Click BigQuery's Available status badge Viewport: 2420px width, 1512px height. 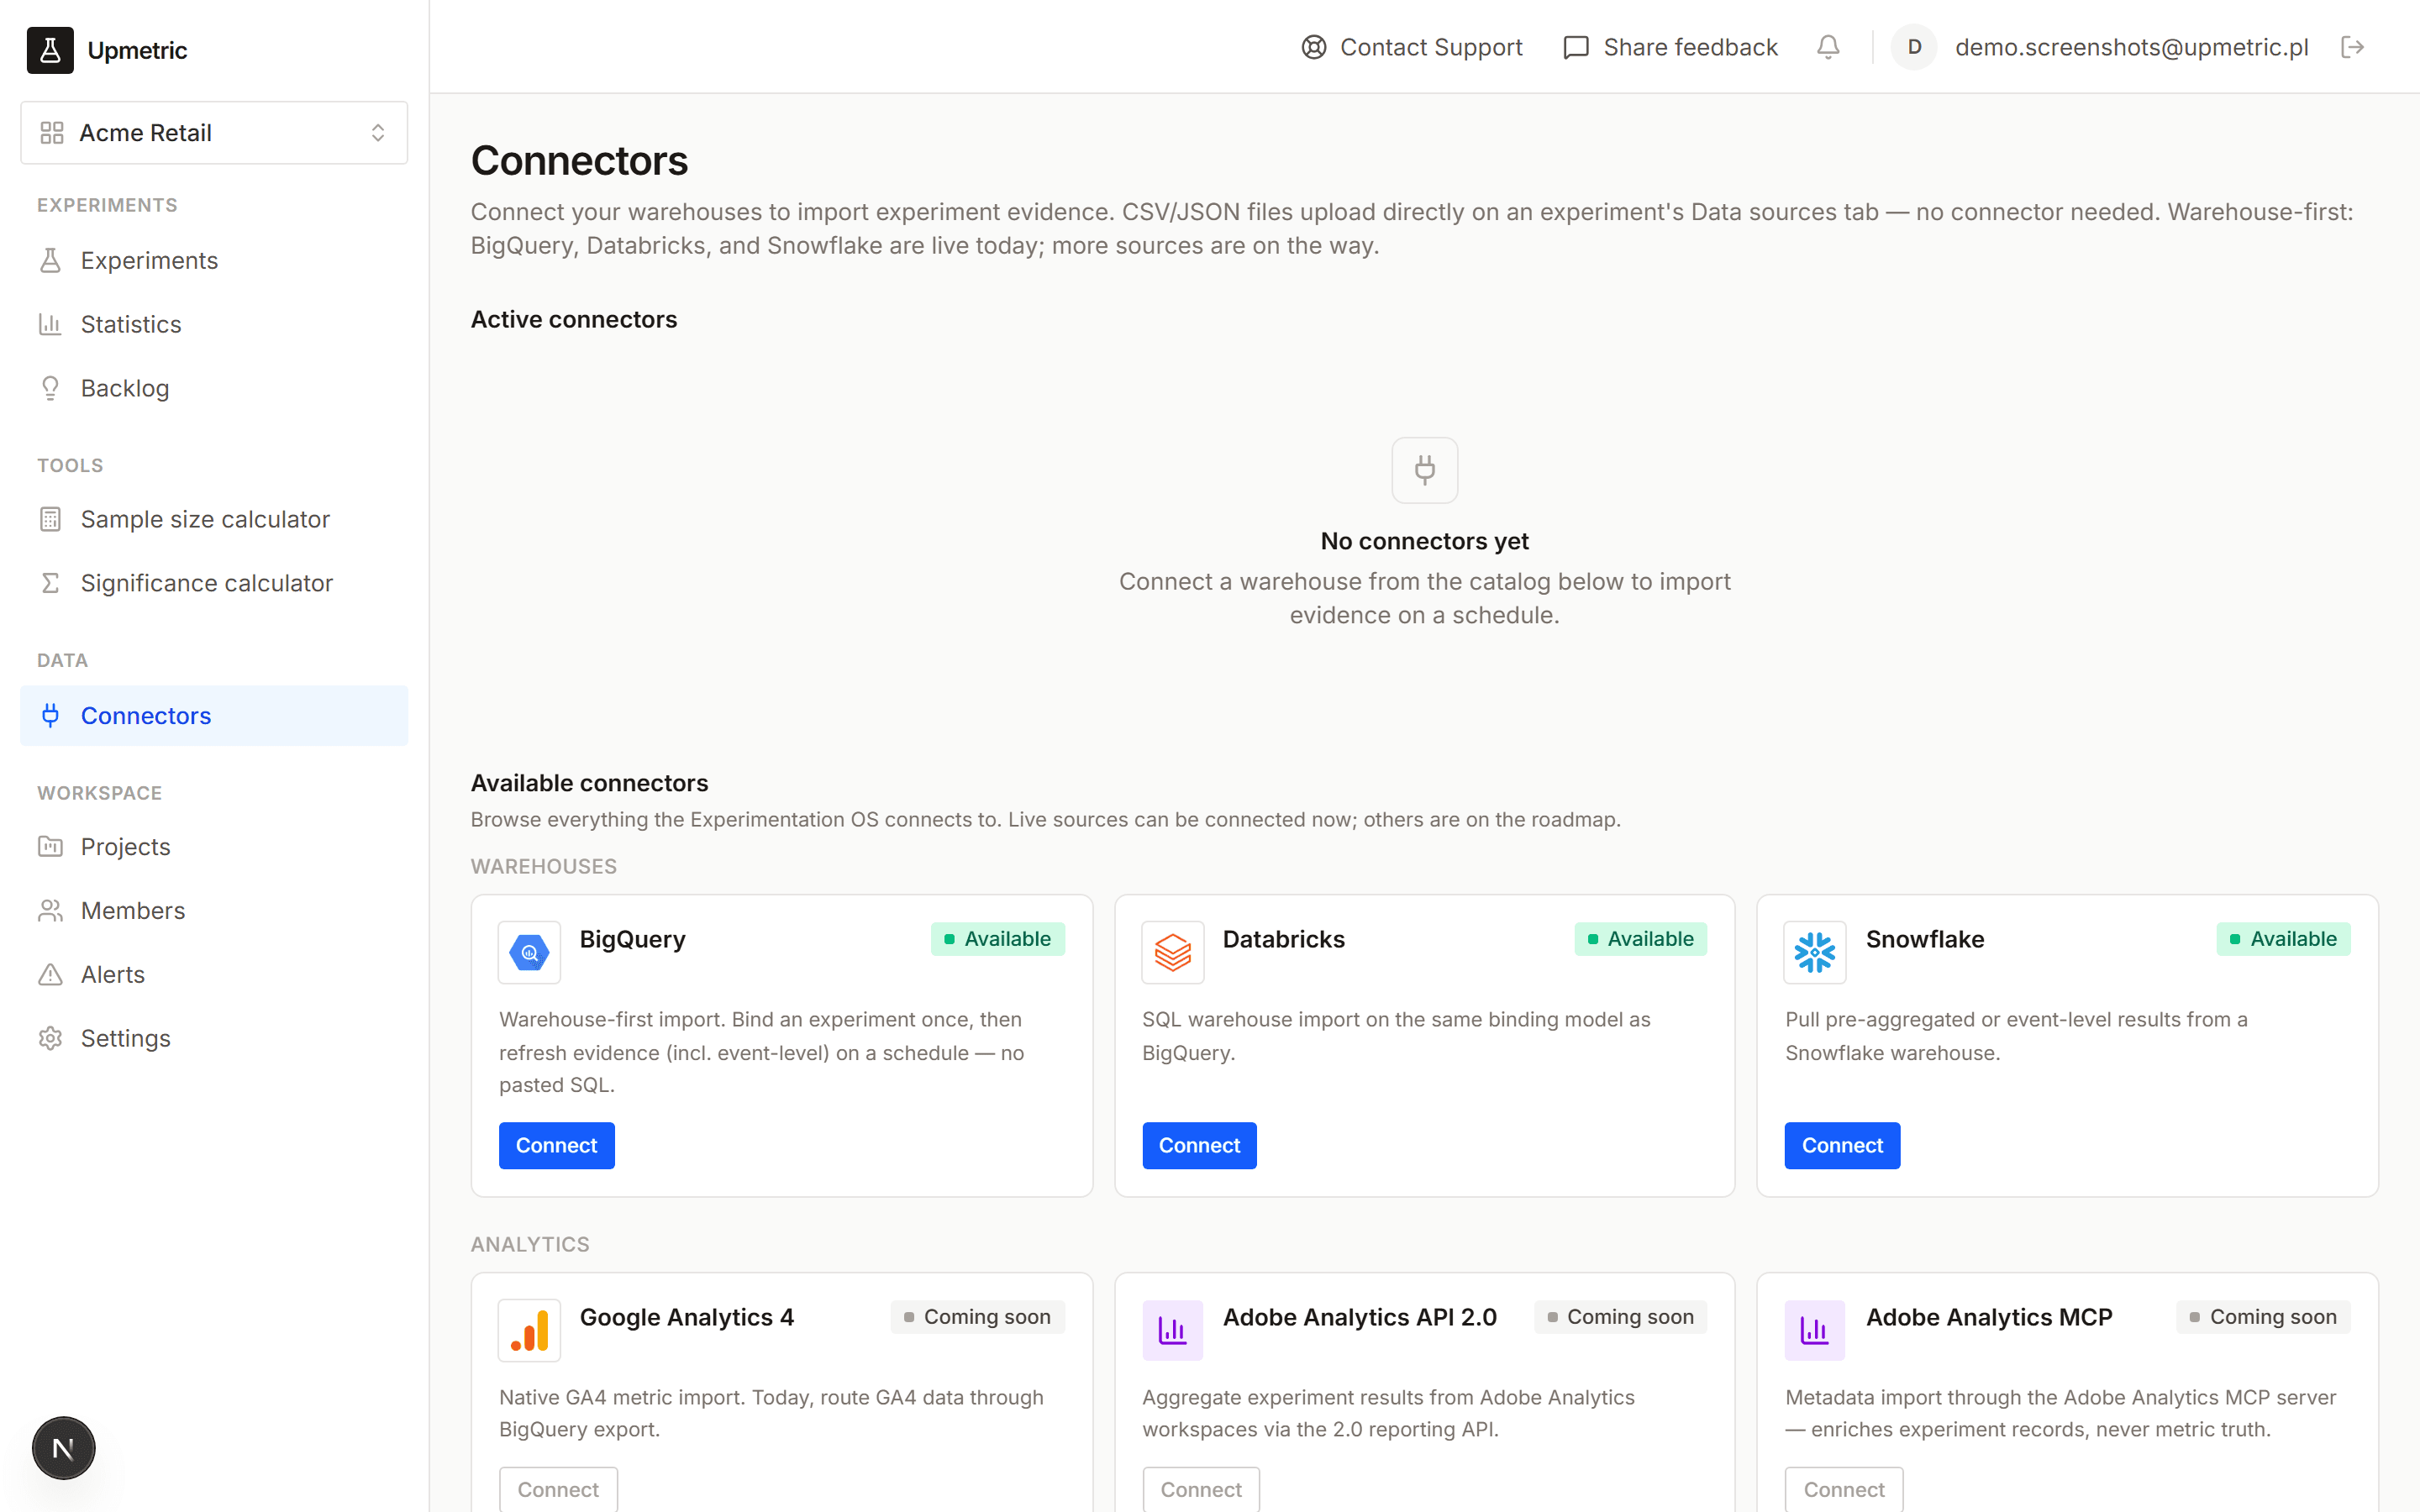pos(998,939)
